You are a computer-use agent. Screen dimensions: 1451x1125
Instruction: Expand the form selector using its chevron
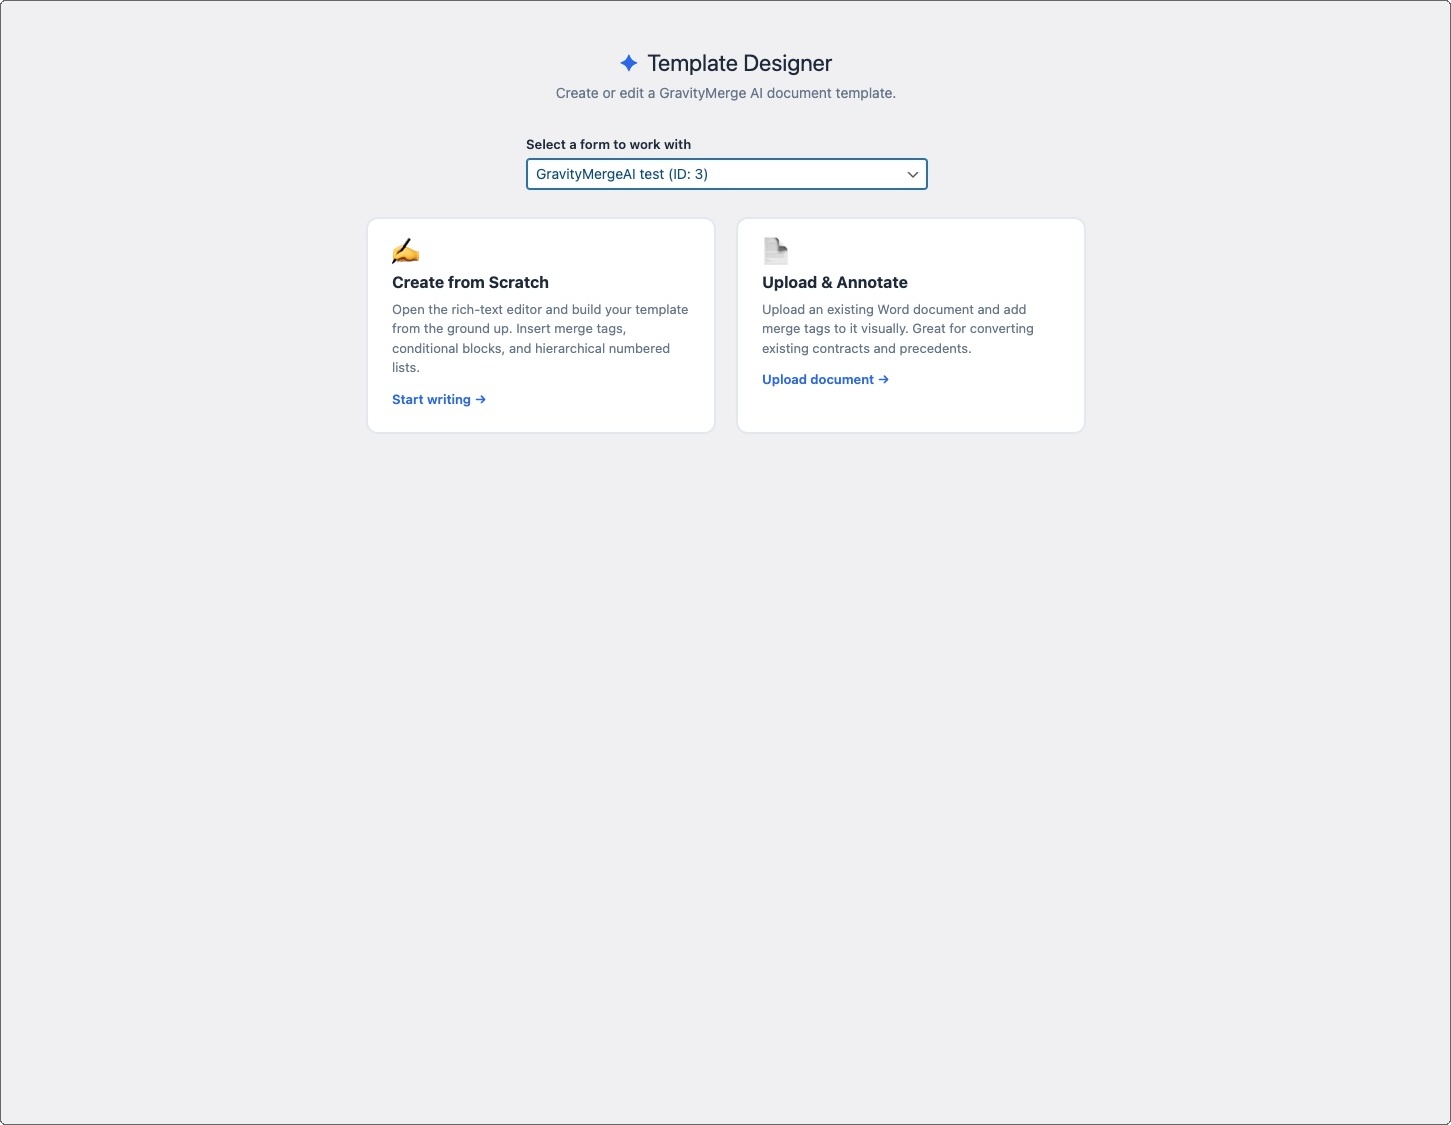pyautogui.click(x=912, y=174)
